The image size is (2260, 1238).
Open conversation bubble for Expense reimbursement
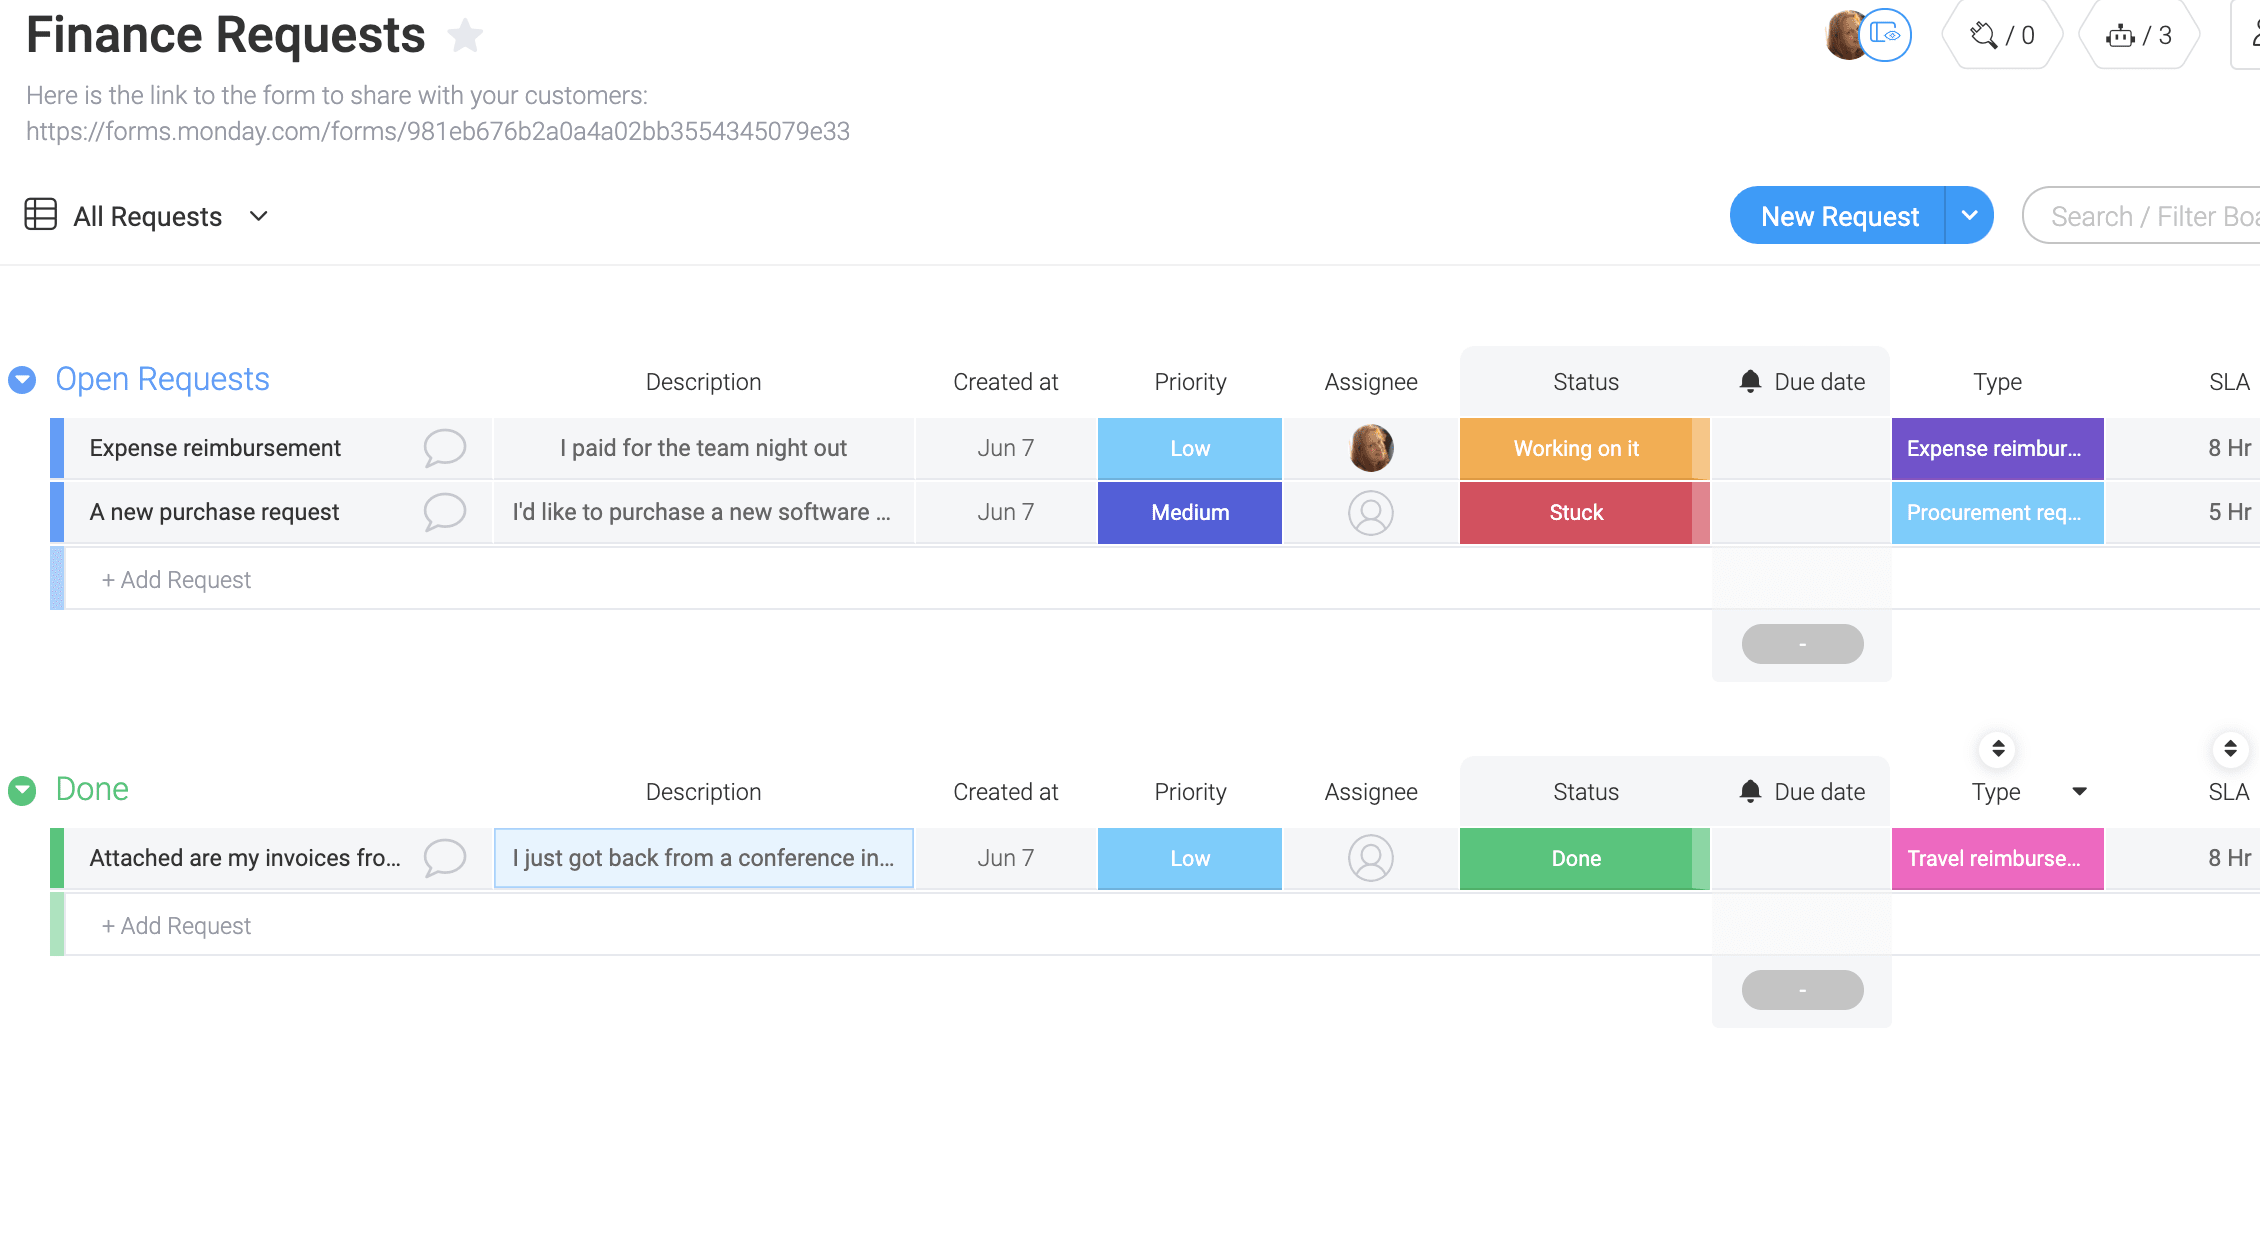click(444, 448)
